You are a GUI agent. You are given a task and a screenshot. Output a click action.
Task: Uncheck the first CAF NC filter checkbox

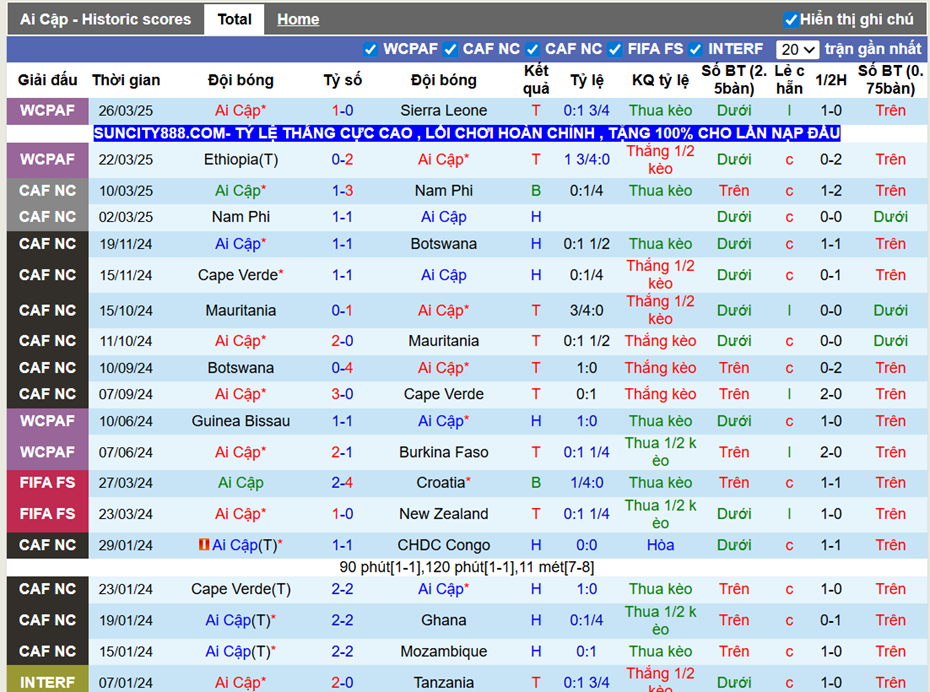click(450, 50)
